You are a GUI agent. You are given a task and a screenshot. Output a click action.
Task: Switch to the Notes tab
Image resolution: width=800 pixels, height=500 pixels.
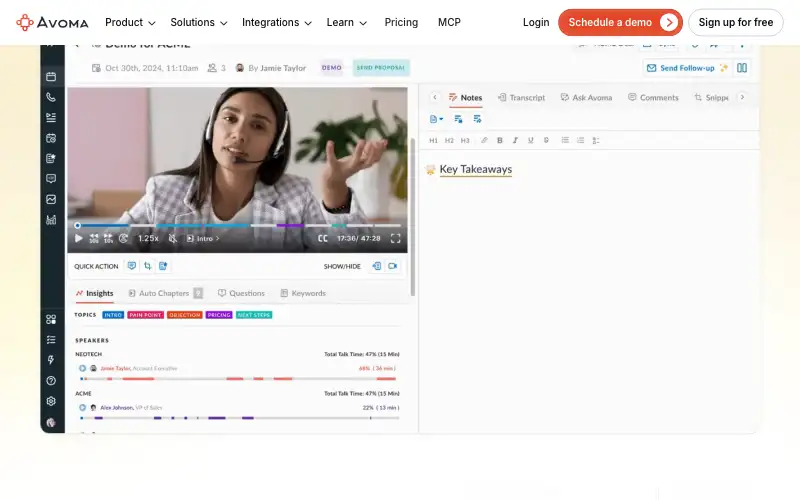point(465,97)
